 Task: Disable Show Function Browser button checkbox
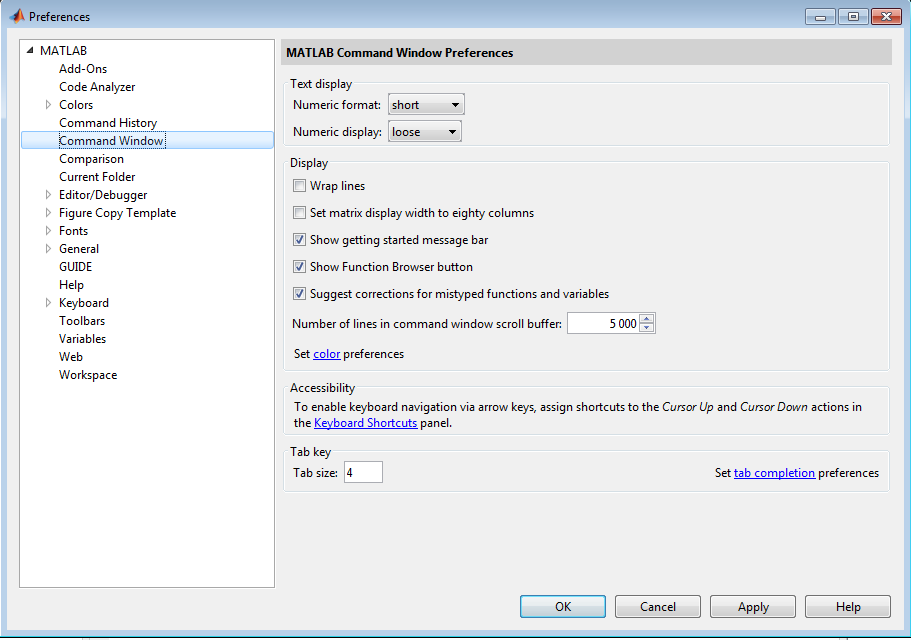pos(299,267)
